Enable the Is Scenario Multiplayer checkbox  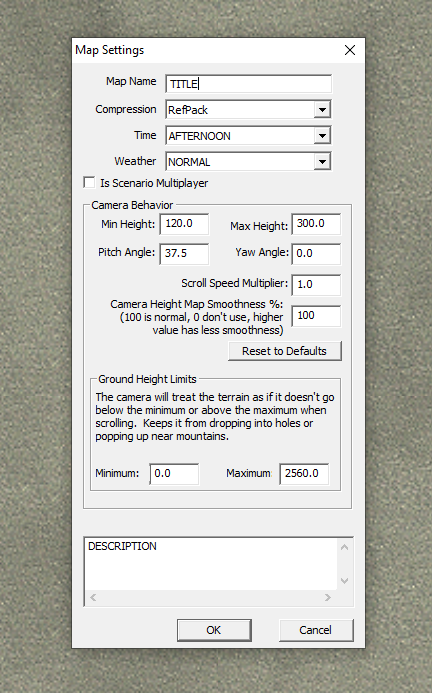click(x=89, y=183)
